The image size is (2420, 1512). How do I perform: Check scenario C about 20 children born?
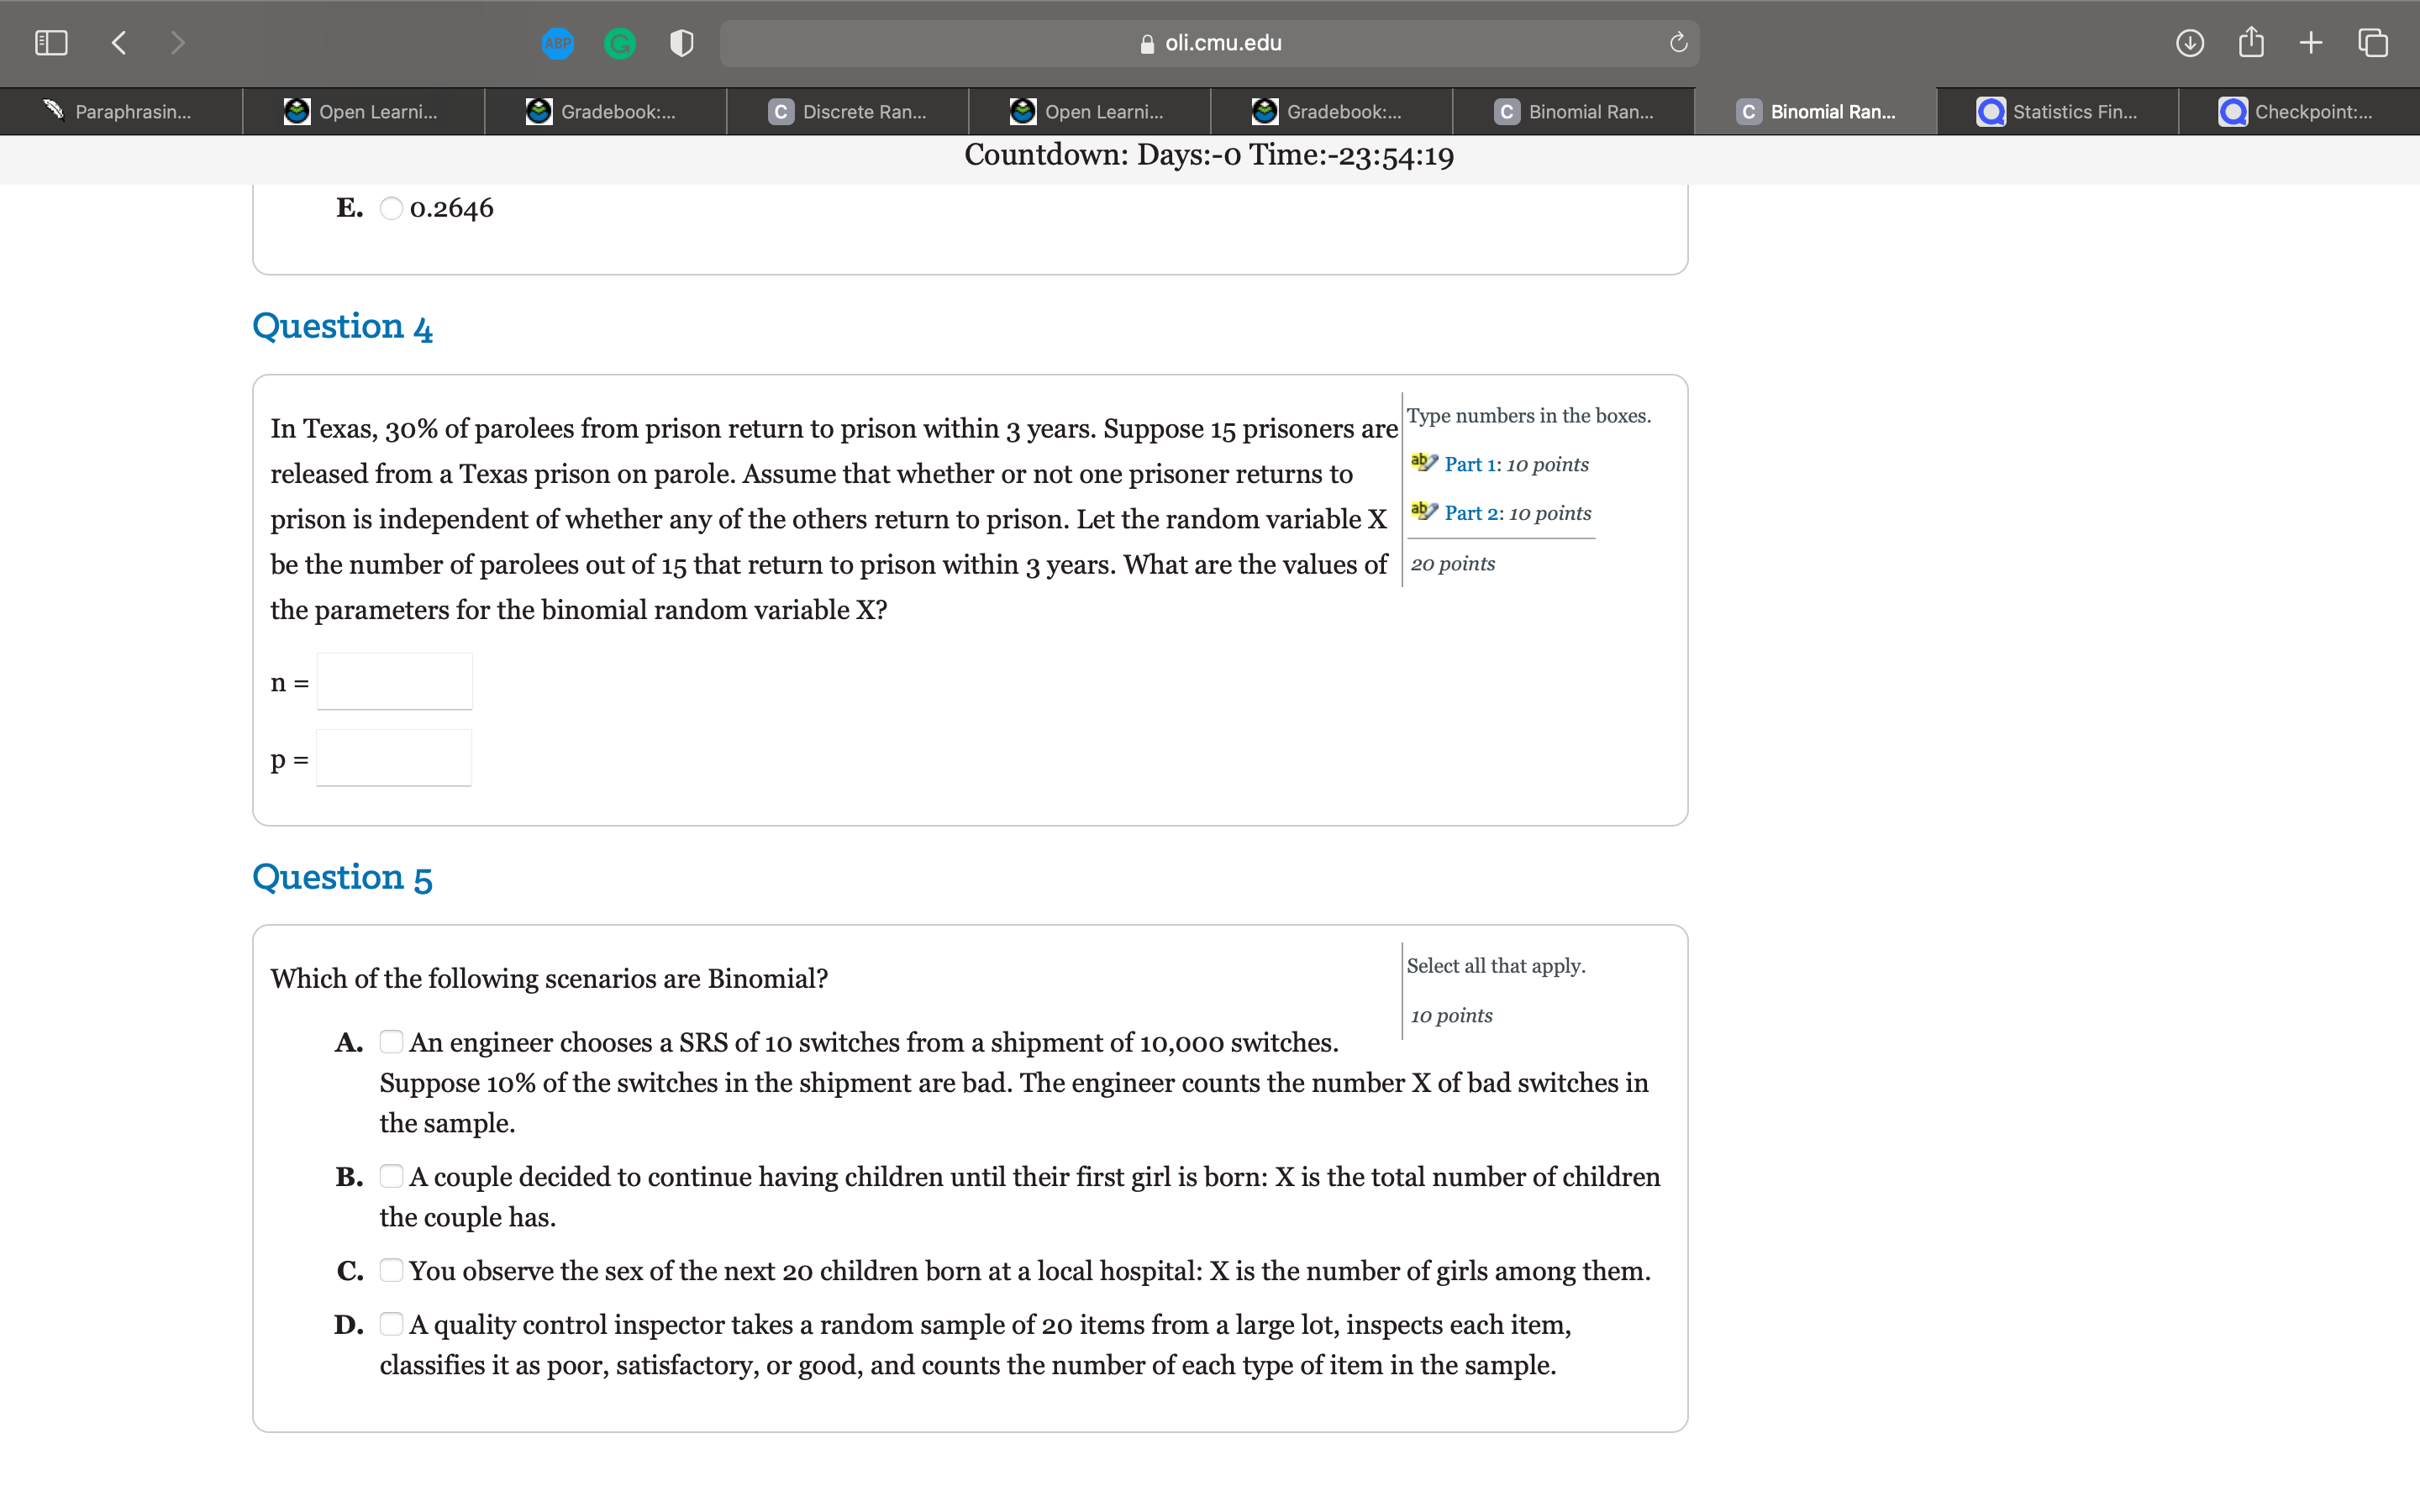coord(391,1270)
